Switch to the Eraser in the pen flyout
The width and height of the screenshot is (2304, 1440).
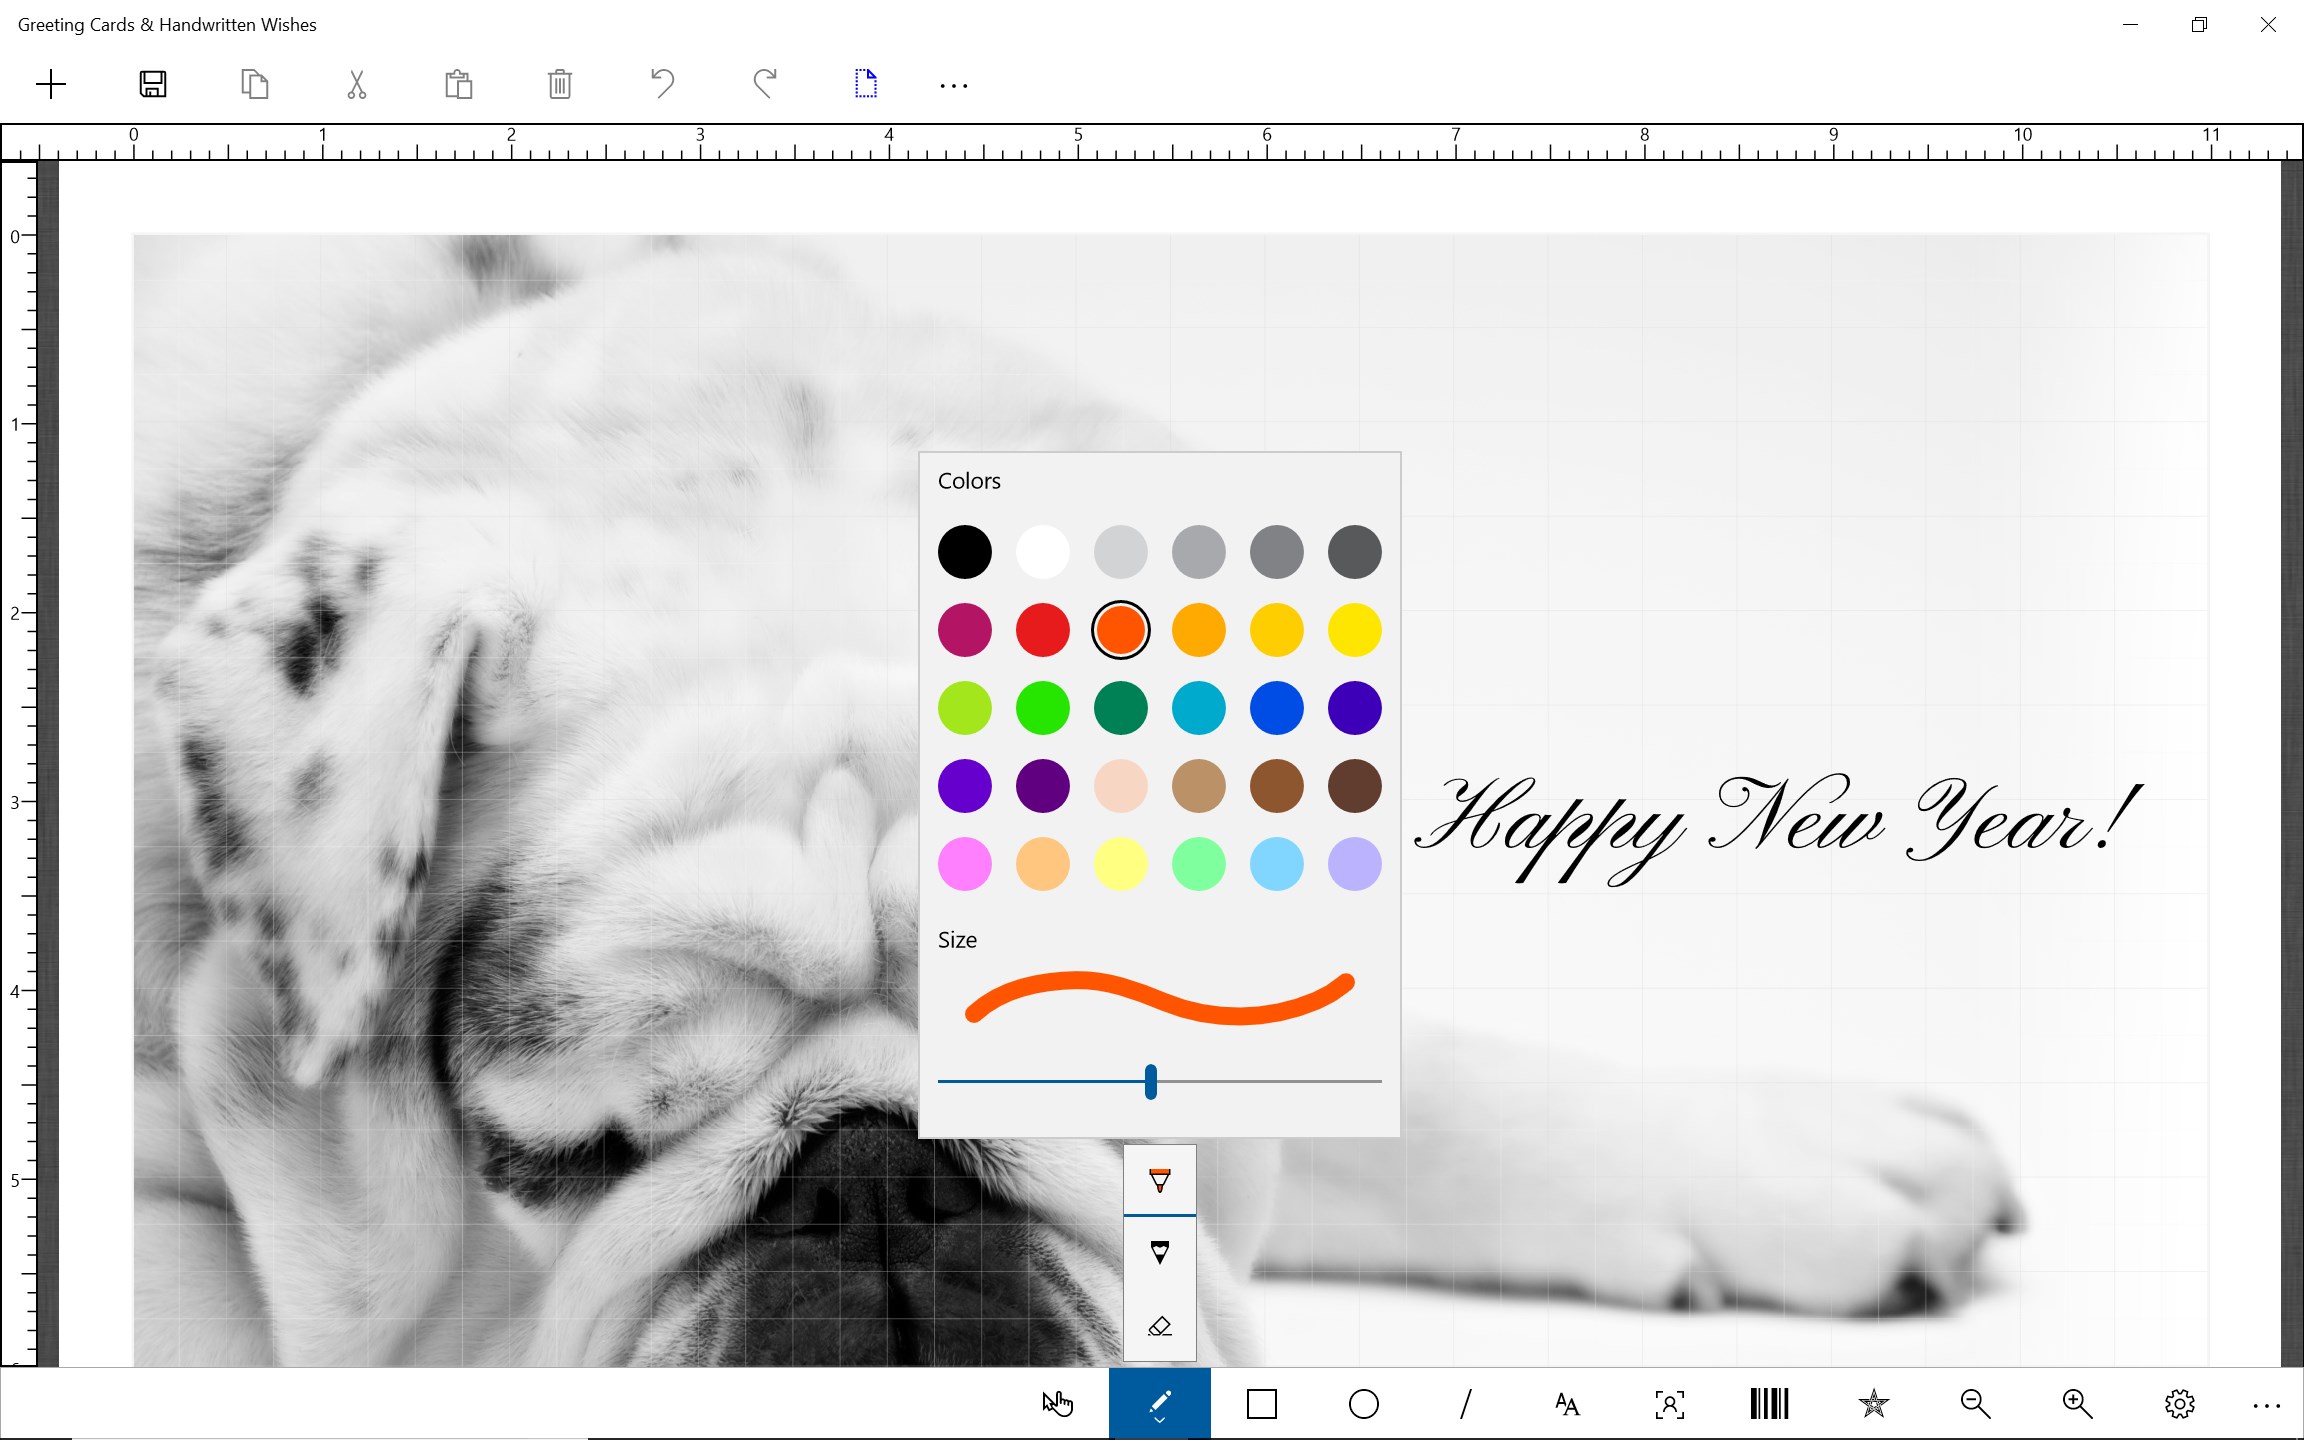point(1159,1326)
